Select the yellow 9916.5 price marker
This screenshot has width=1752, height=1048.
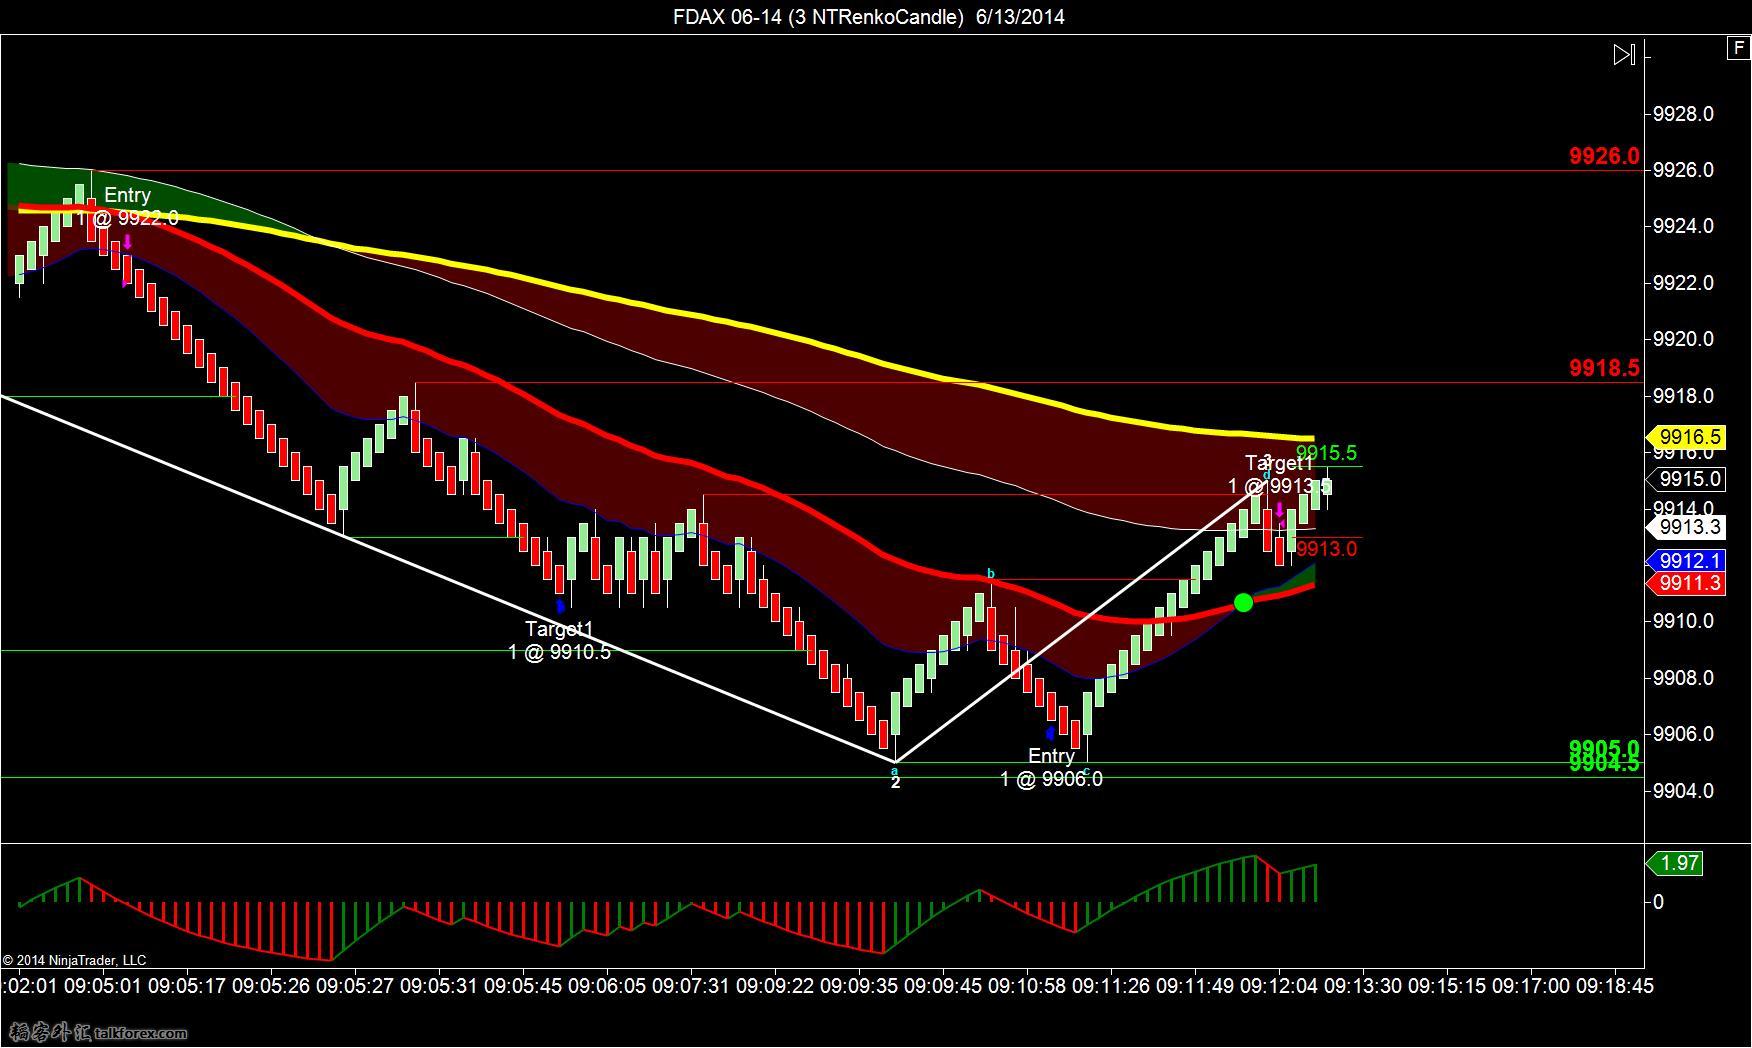pos(1686,437)
